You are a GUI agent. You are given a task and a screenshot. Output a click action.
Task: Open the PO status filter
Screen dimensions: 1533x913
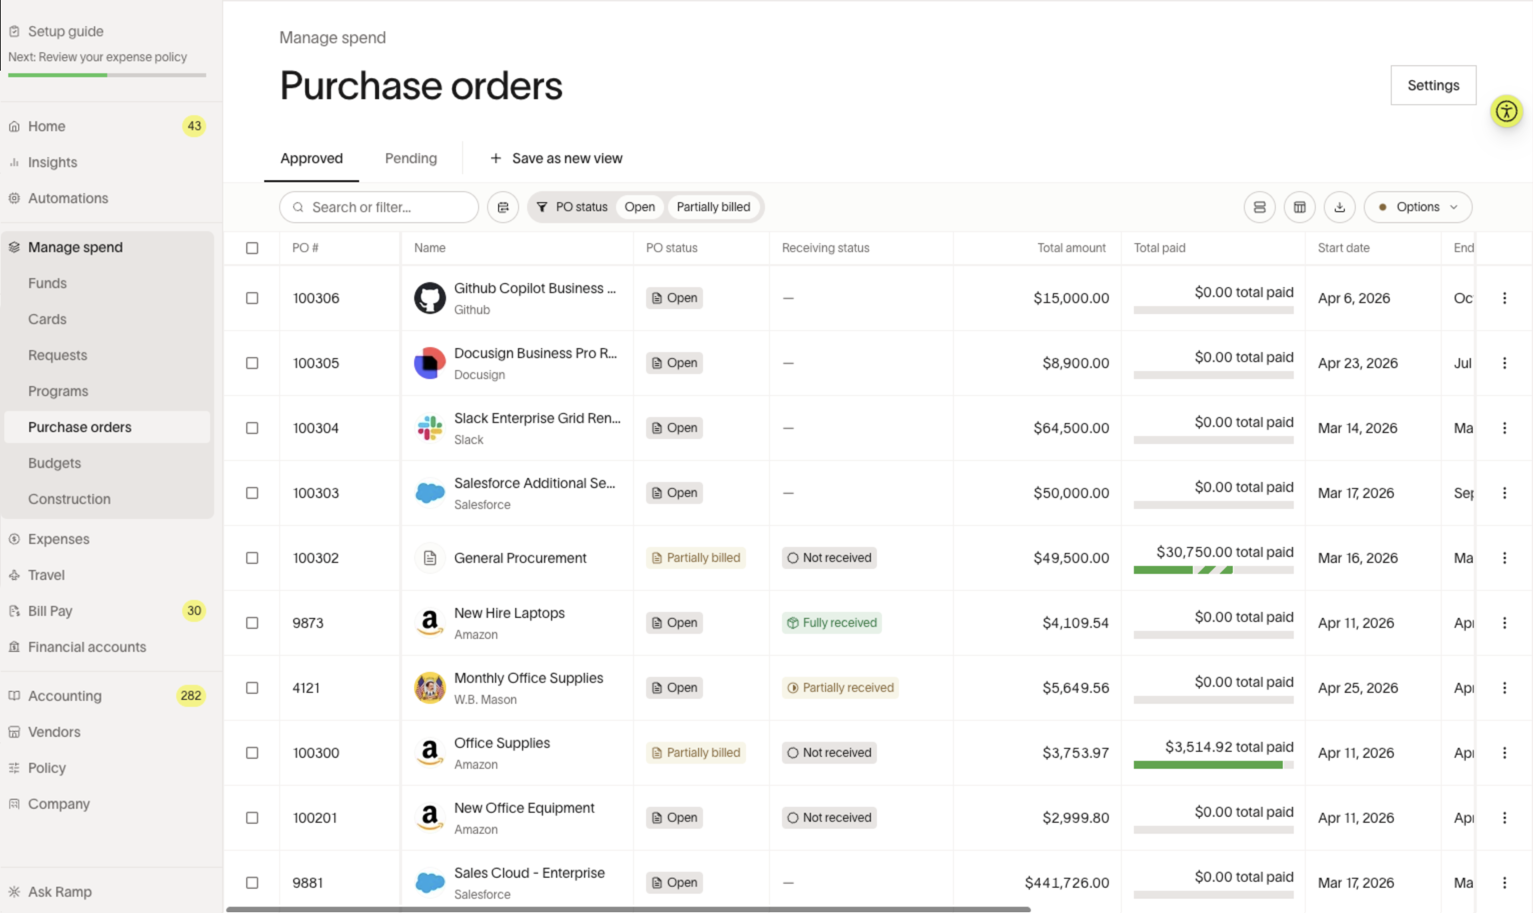tap(572, 207)
